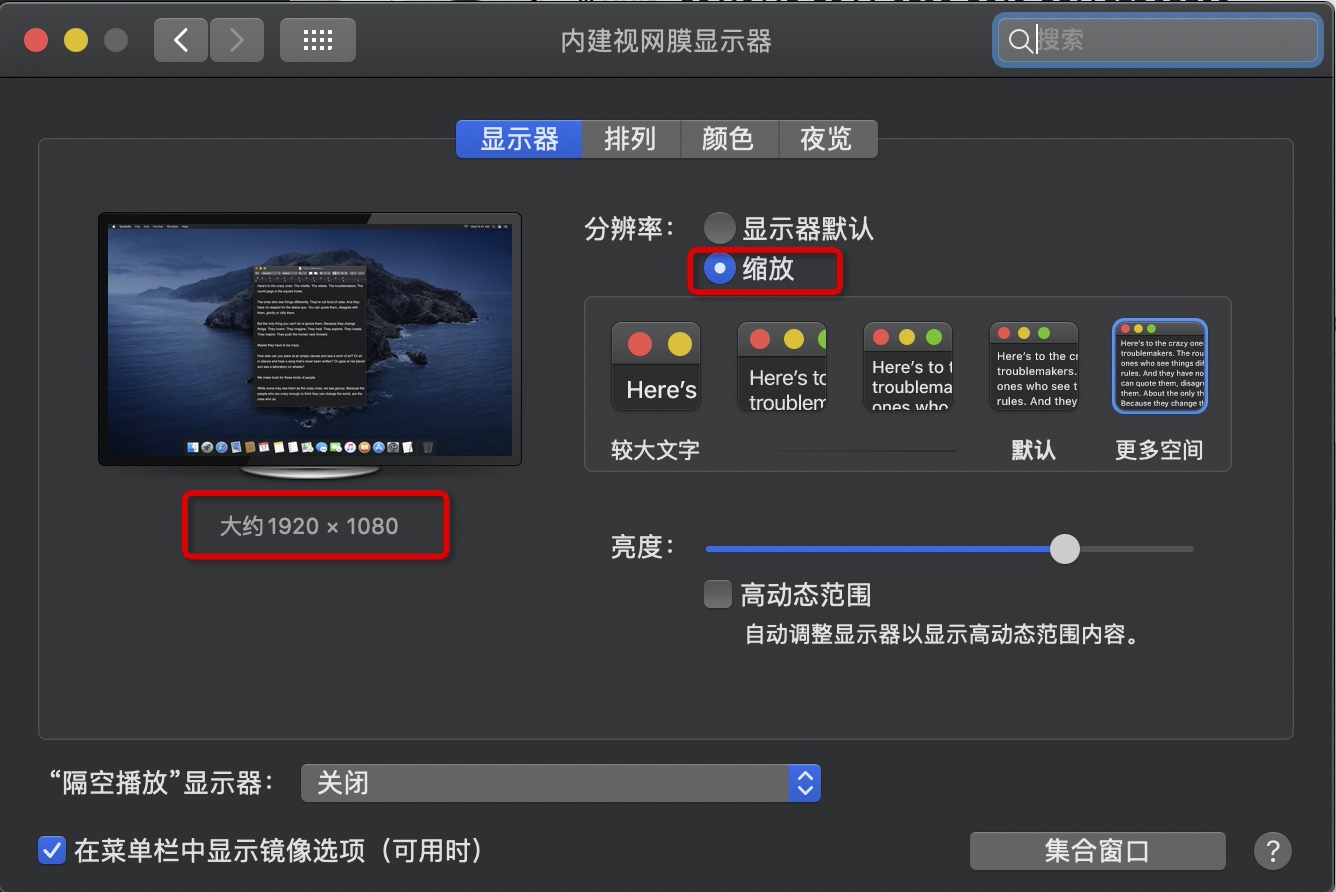
Task: Select the 较大文字 scaling preset
Action: pos(655,366)
